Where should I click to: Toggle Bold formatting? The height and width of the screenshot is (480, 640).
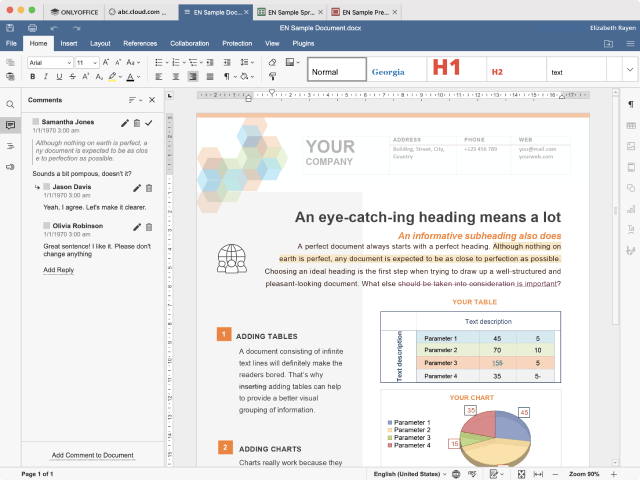pyautogui.click(x=32, y=76)
